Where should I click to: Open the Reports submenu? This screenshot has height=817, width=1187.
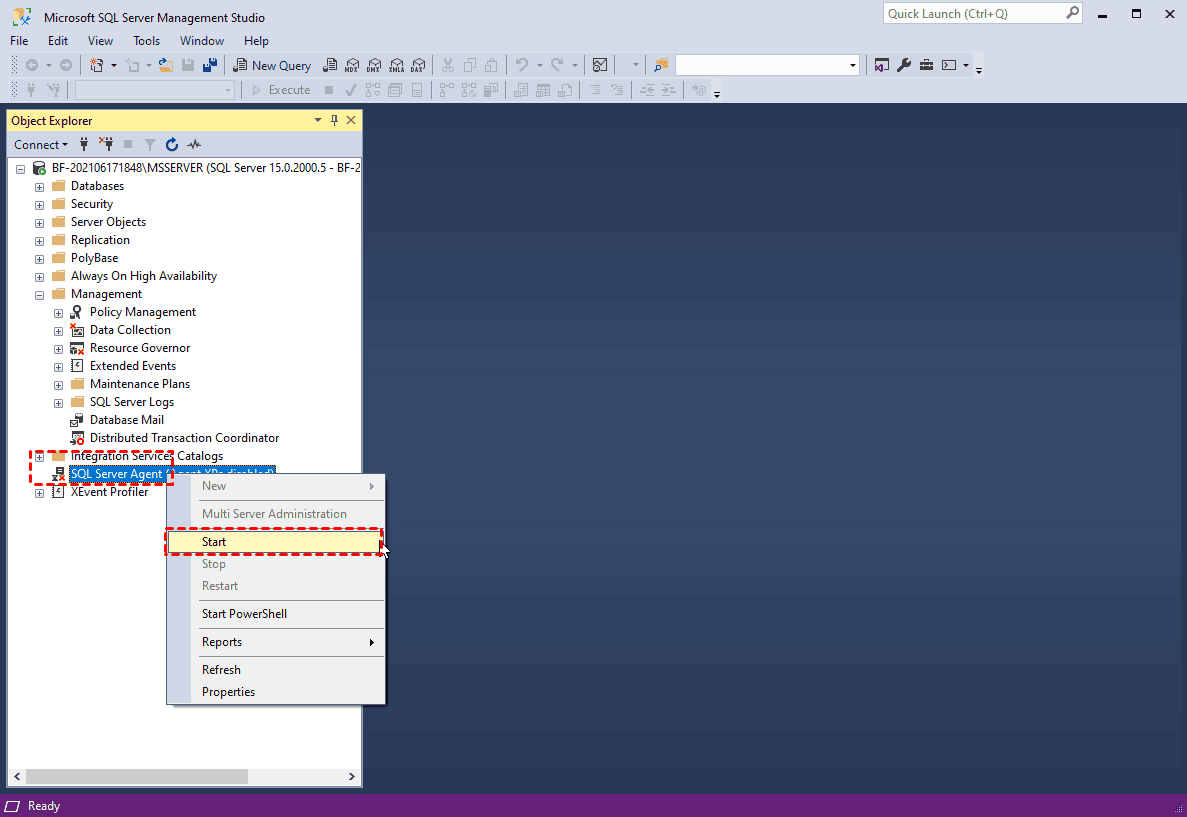point(276,642)
